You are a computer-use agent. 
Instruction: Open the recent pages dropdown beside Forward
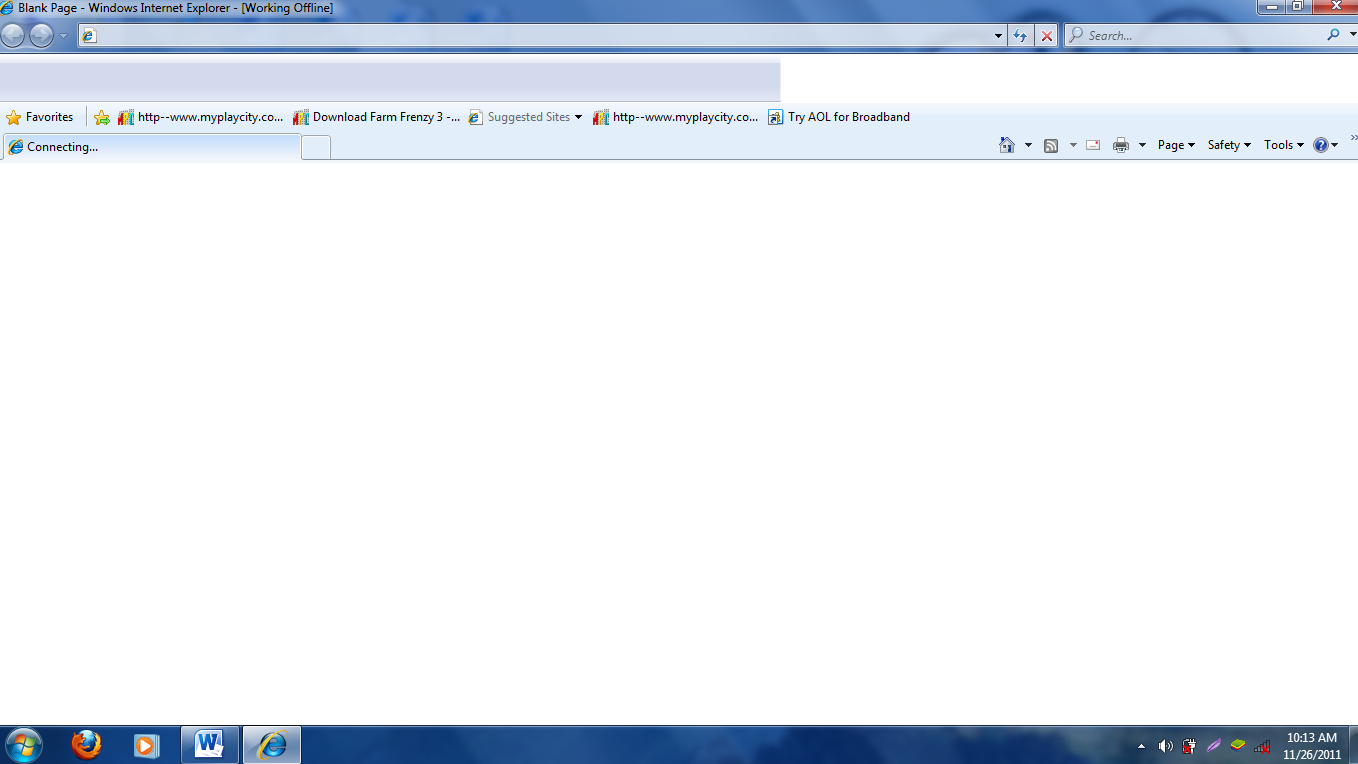tap(64, 36)
